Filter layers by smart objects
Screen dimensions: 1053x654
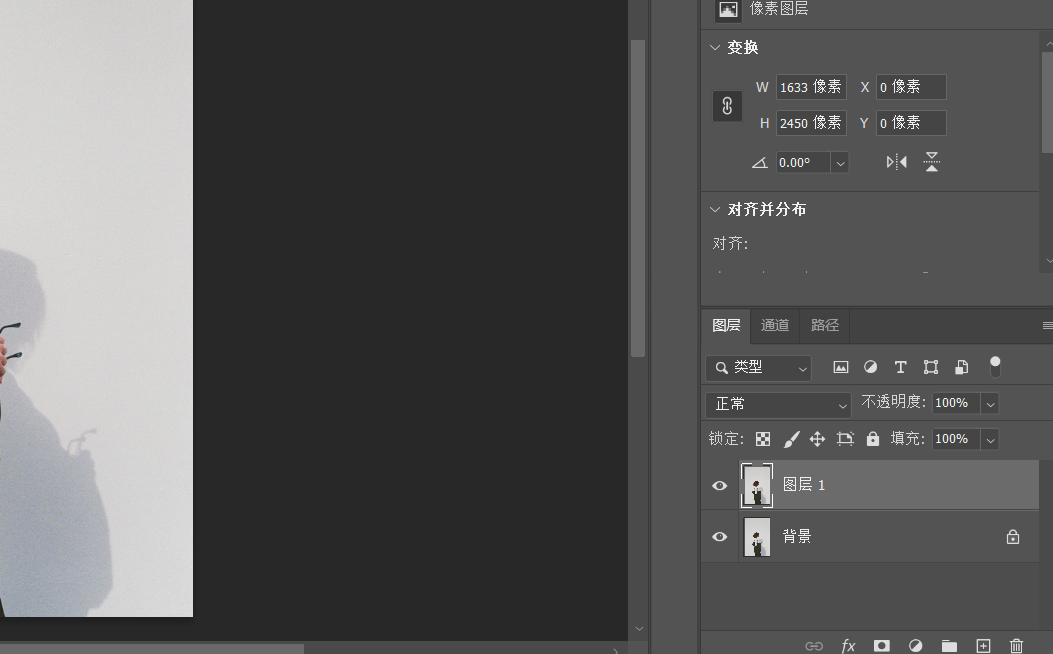click(x=962, y=367)
